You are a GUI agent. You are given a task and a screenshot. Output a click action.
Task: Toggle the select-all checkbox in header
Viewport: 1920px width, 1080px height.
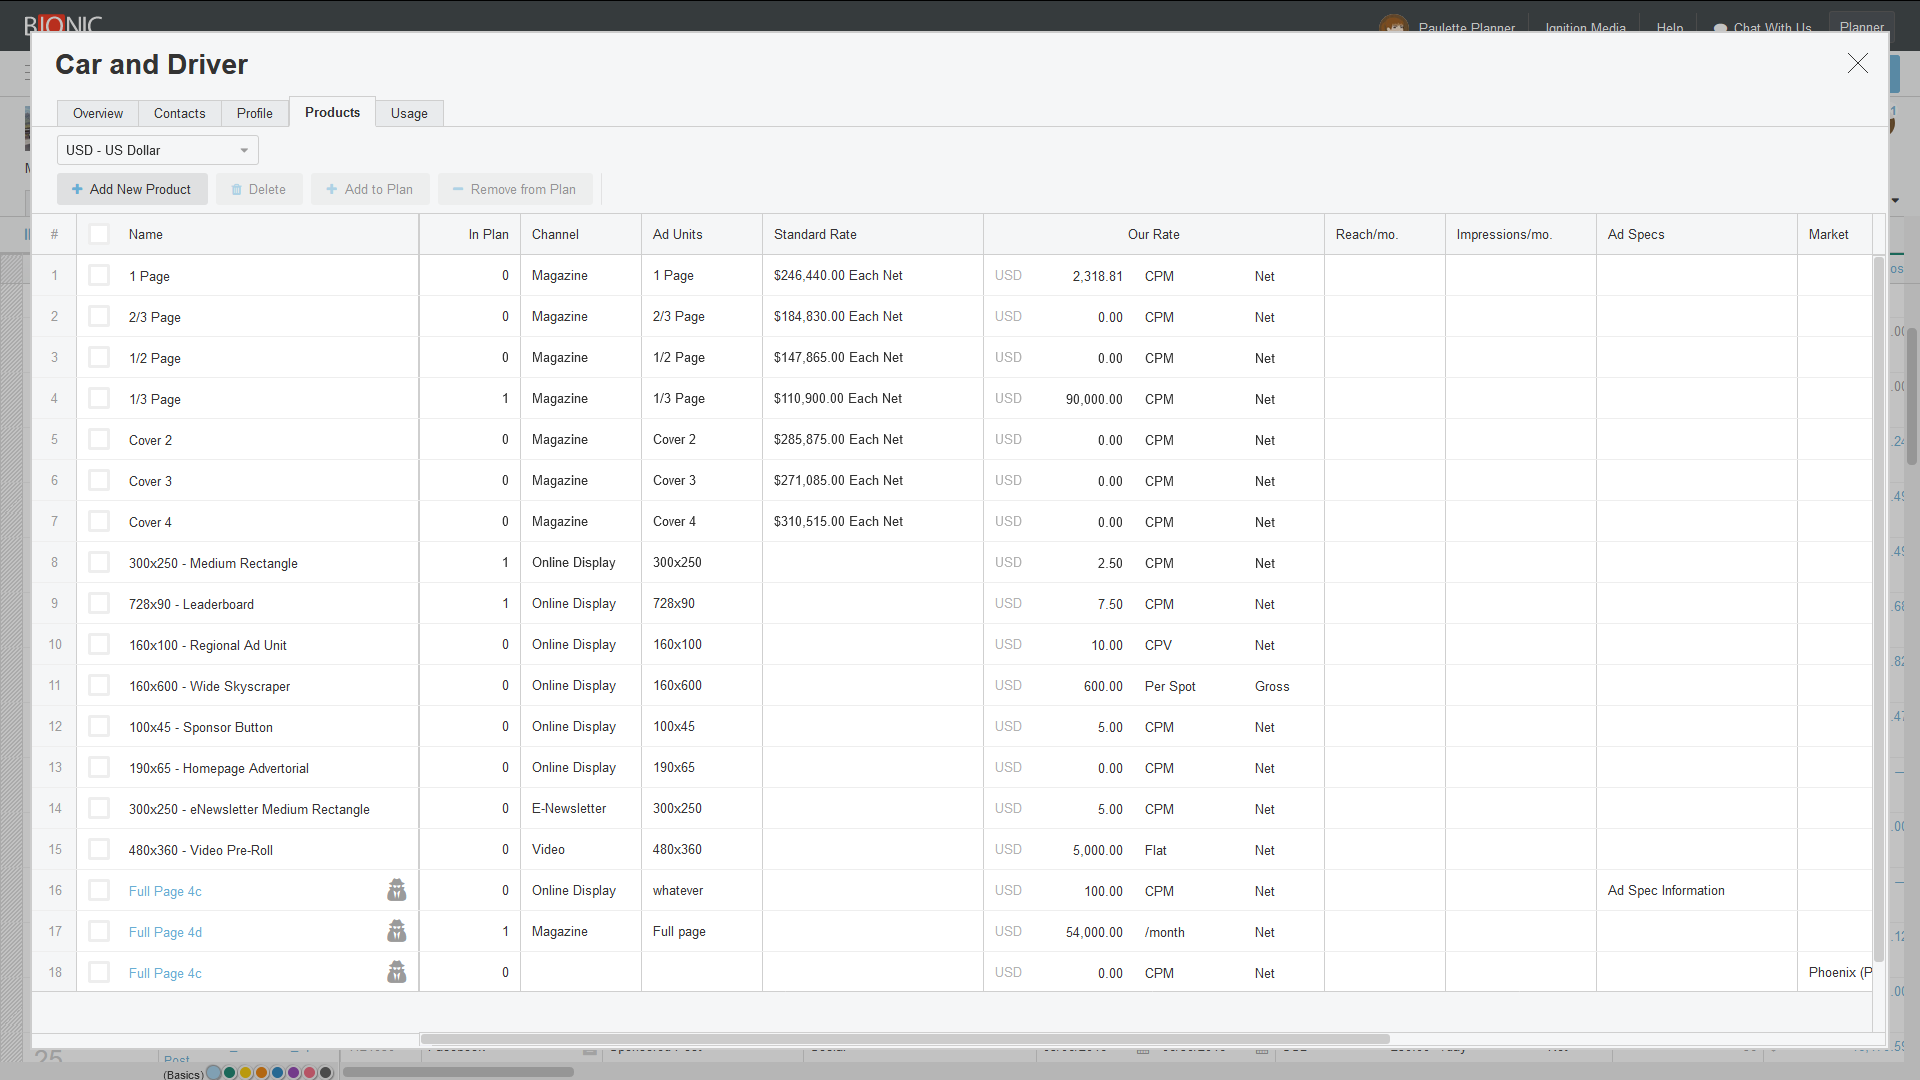click(x=99, y=234)
